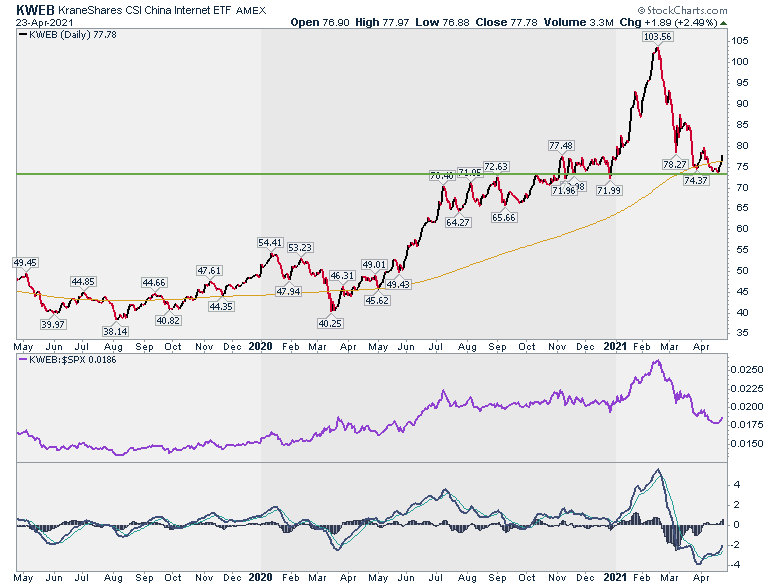The width and height of the screenshot is (780, 586).
Task: Click the Chg +1.89 (+2.49%) value
Action: [x=668, y=22]
